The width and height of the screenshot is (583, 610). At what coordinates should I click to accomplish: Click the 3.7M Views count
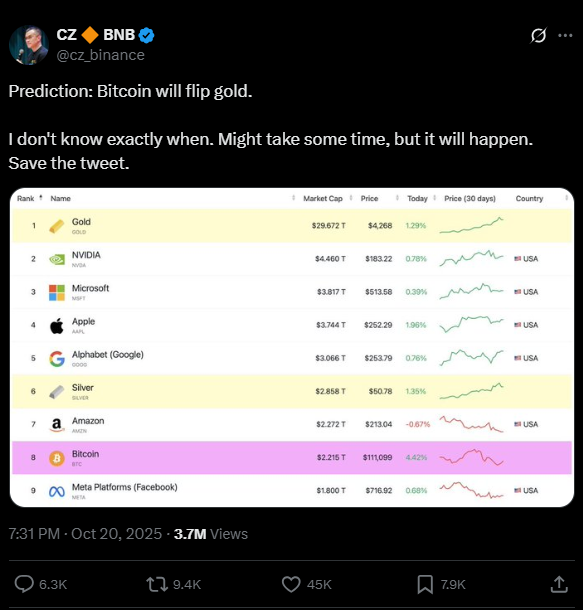[x=211, y=534]
